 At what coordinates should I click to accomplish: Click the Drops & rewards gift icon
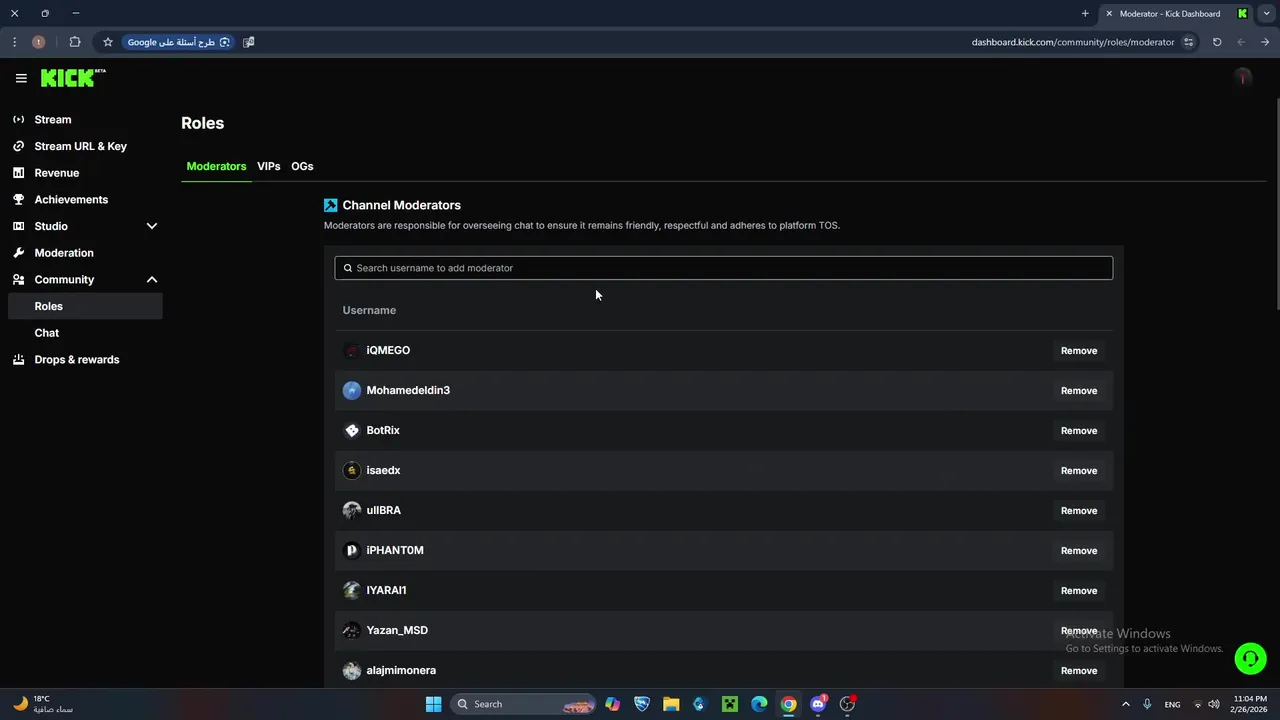(x=18, y=359)
